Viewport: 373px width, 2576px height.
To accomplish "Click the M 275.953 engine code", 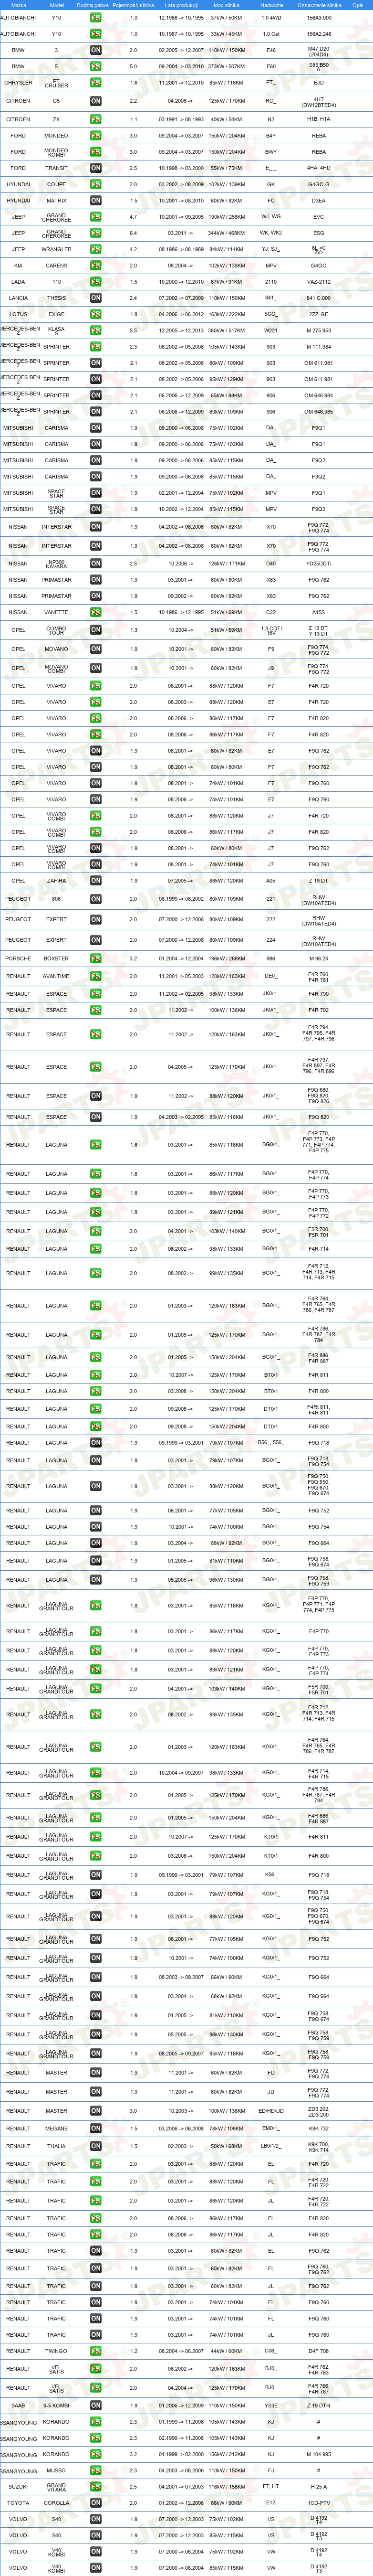I will [x=319, y=330].
